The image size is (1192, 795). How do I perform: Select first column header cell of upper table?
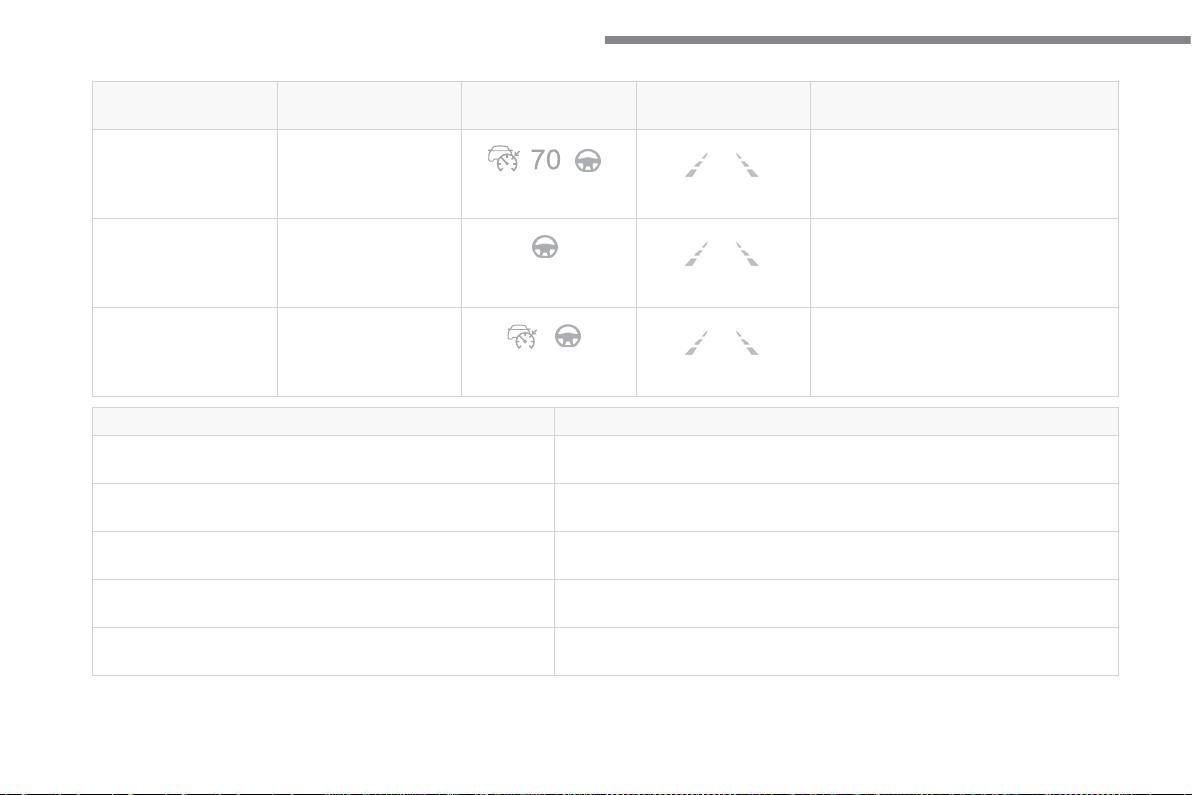[x=185, y=105]
